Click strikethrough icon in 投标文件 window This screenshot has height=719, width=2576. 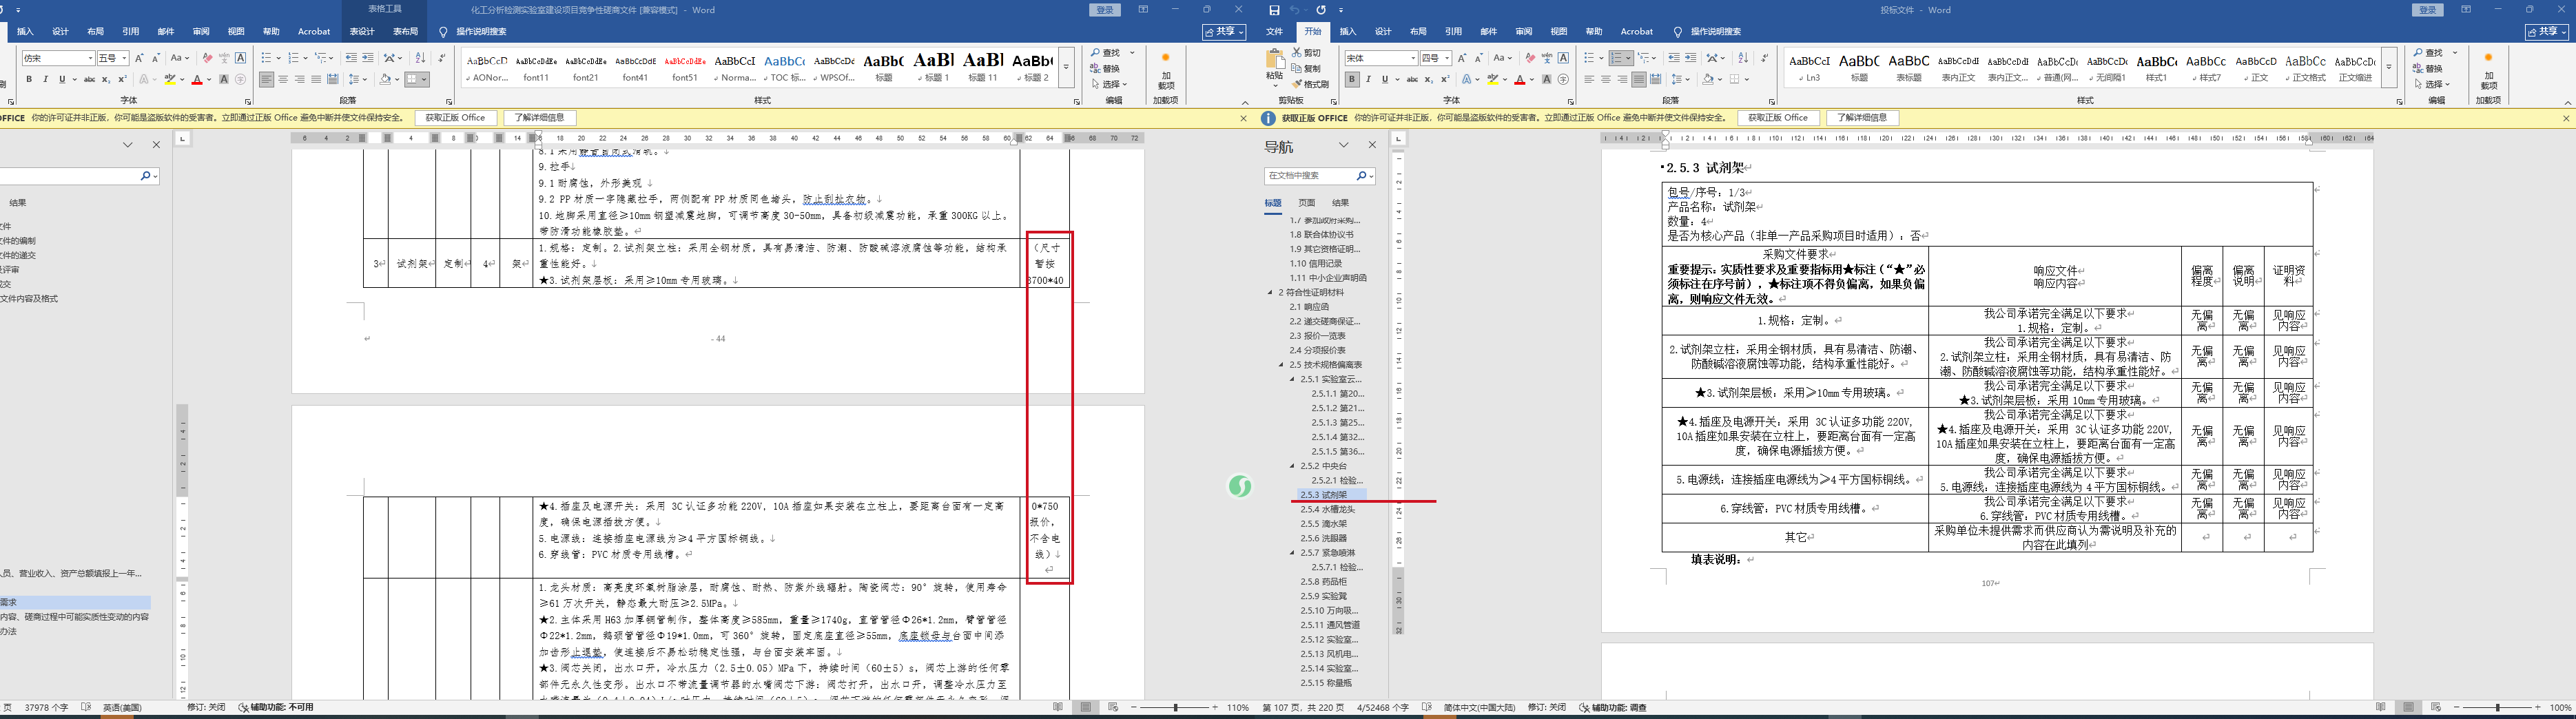point(1412,80)
